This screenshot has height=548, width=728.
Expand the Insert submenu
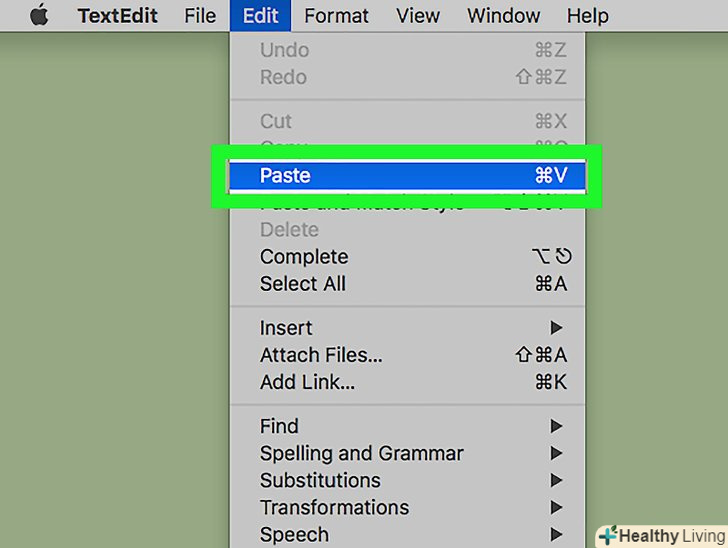pyautogui.click(x=286, y=328)
